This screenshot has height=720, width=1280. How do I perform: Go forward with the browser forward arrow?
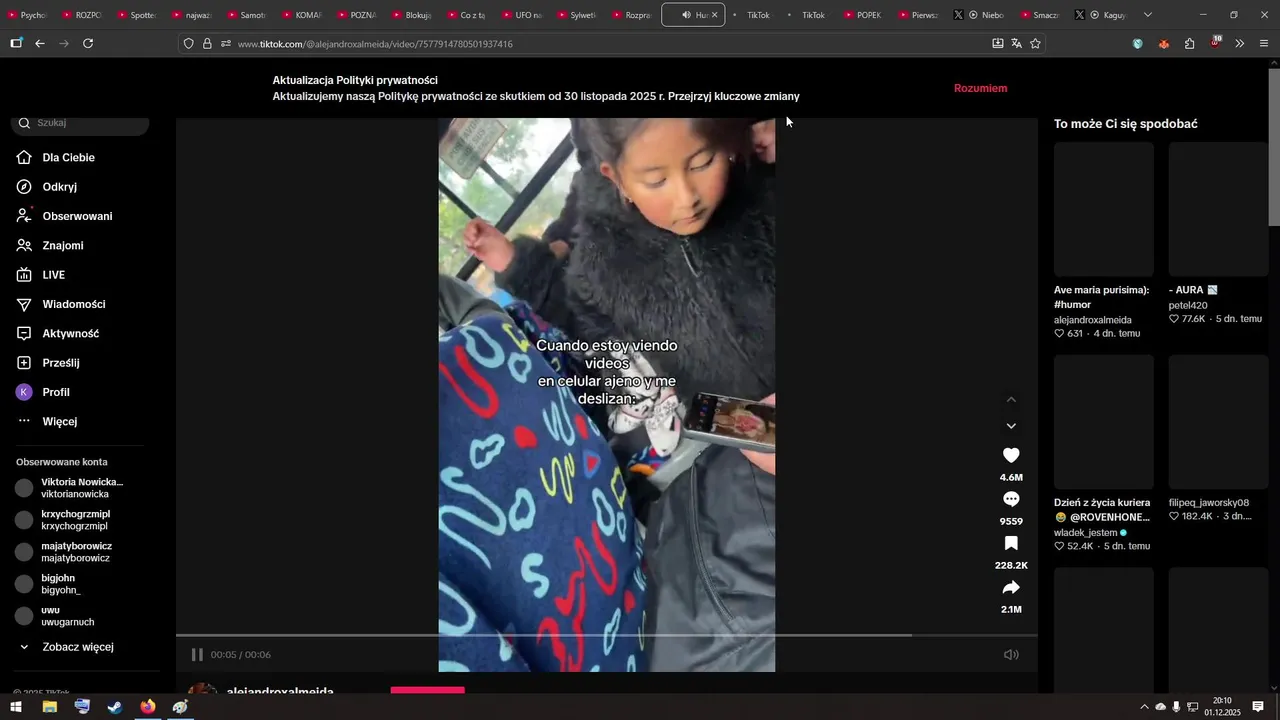click(64, 43)
